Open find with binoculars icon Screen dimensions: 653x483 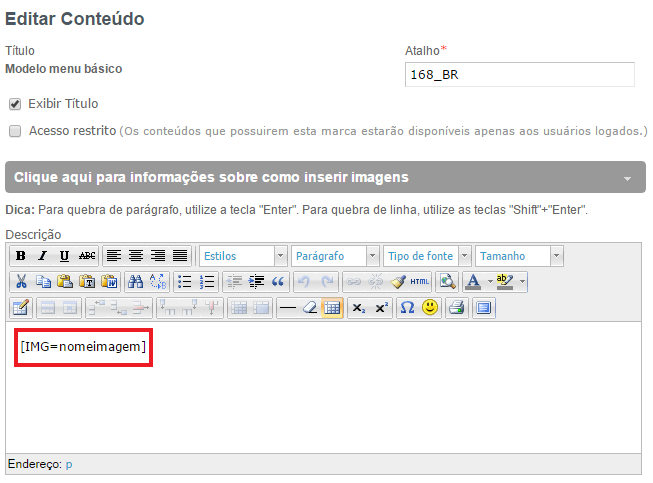point(136,282)
